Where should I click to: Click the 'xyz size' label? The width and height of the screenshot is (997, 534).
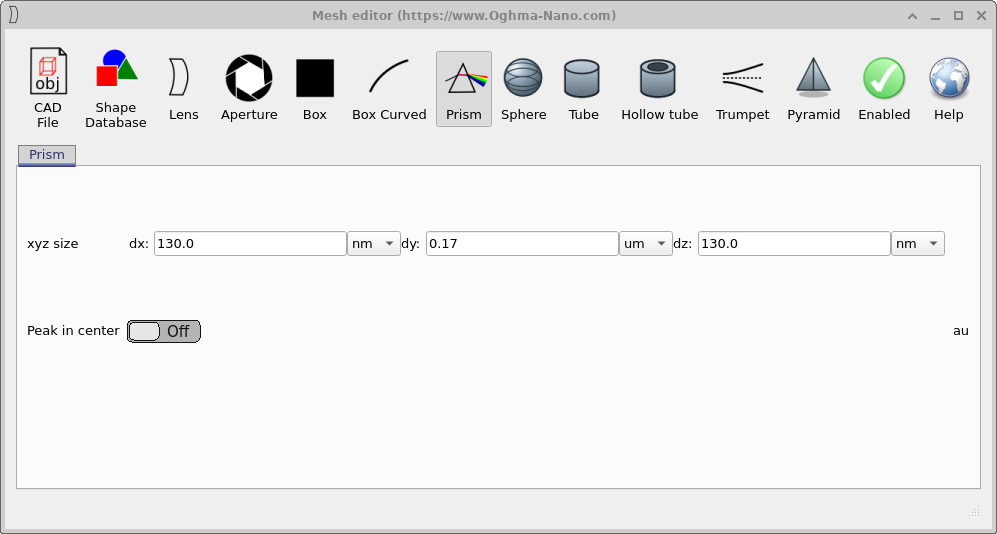coord(53,243)
